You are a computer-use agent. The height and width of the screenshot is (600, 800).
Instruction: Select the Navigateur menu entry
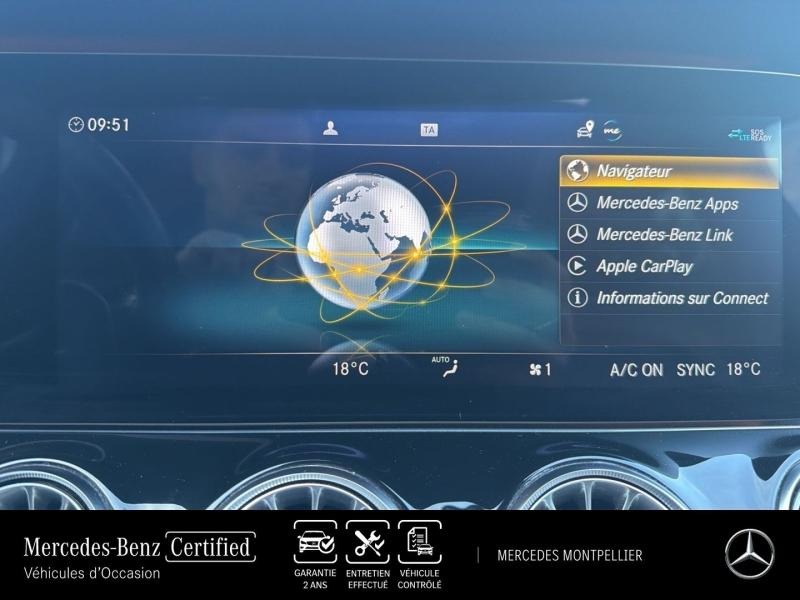(x=668, y=171)
